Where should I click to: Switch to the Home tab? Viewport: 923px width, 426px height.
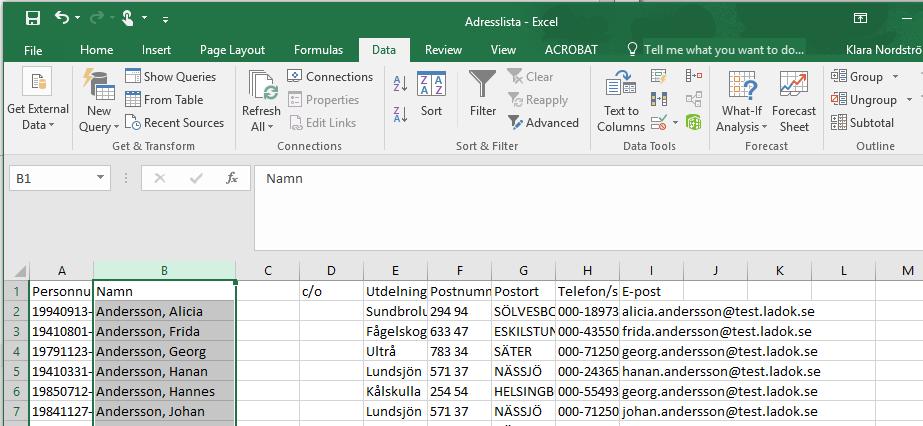click(x=97, y=50)
